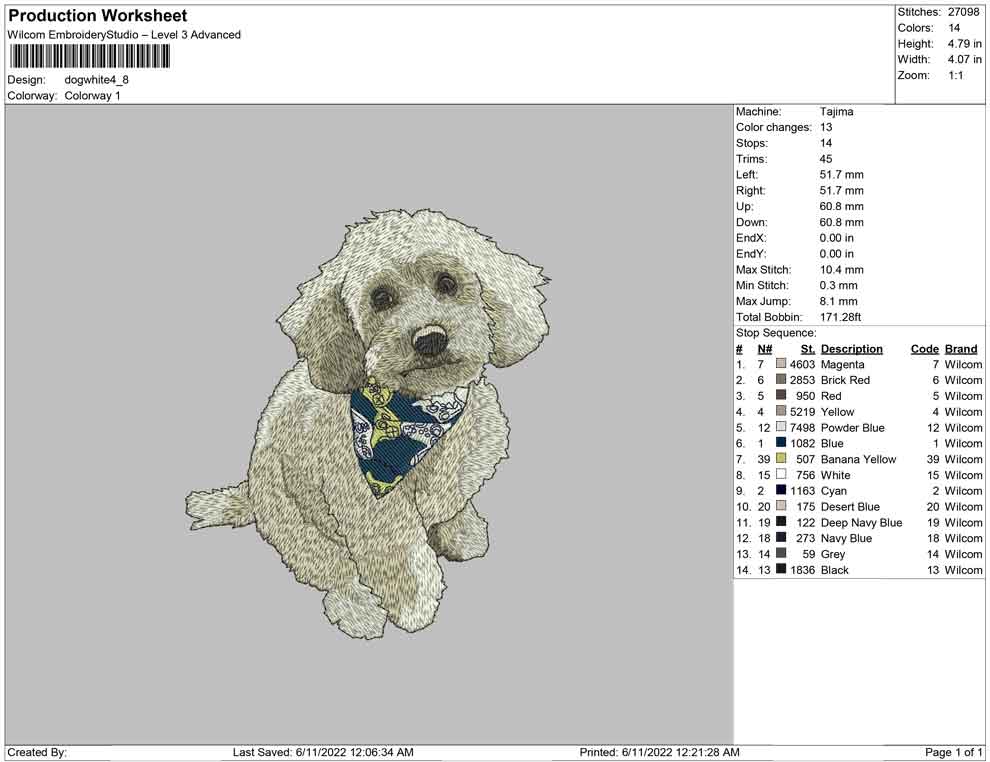Click the Black thread color swatch
Viewport: 990px width, 762px height.
click(x=781, y=569)
